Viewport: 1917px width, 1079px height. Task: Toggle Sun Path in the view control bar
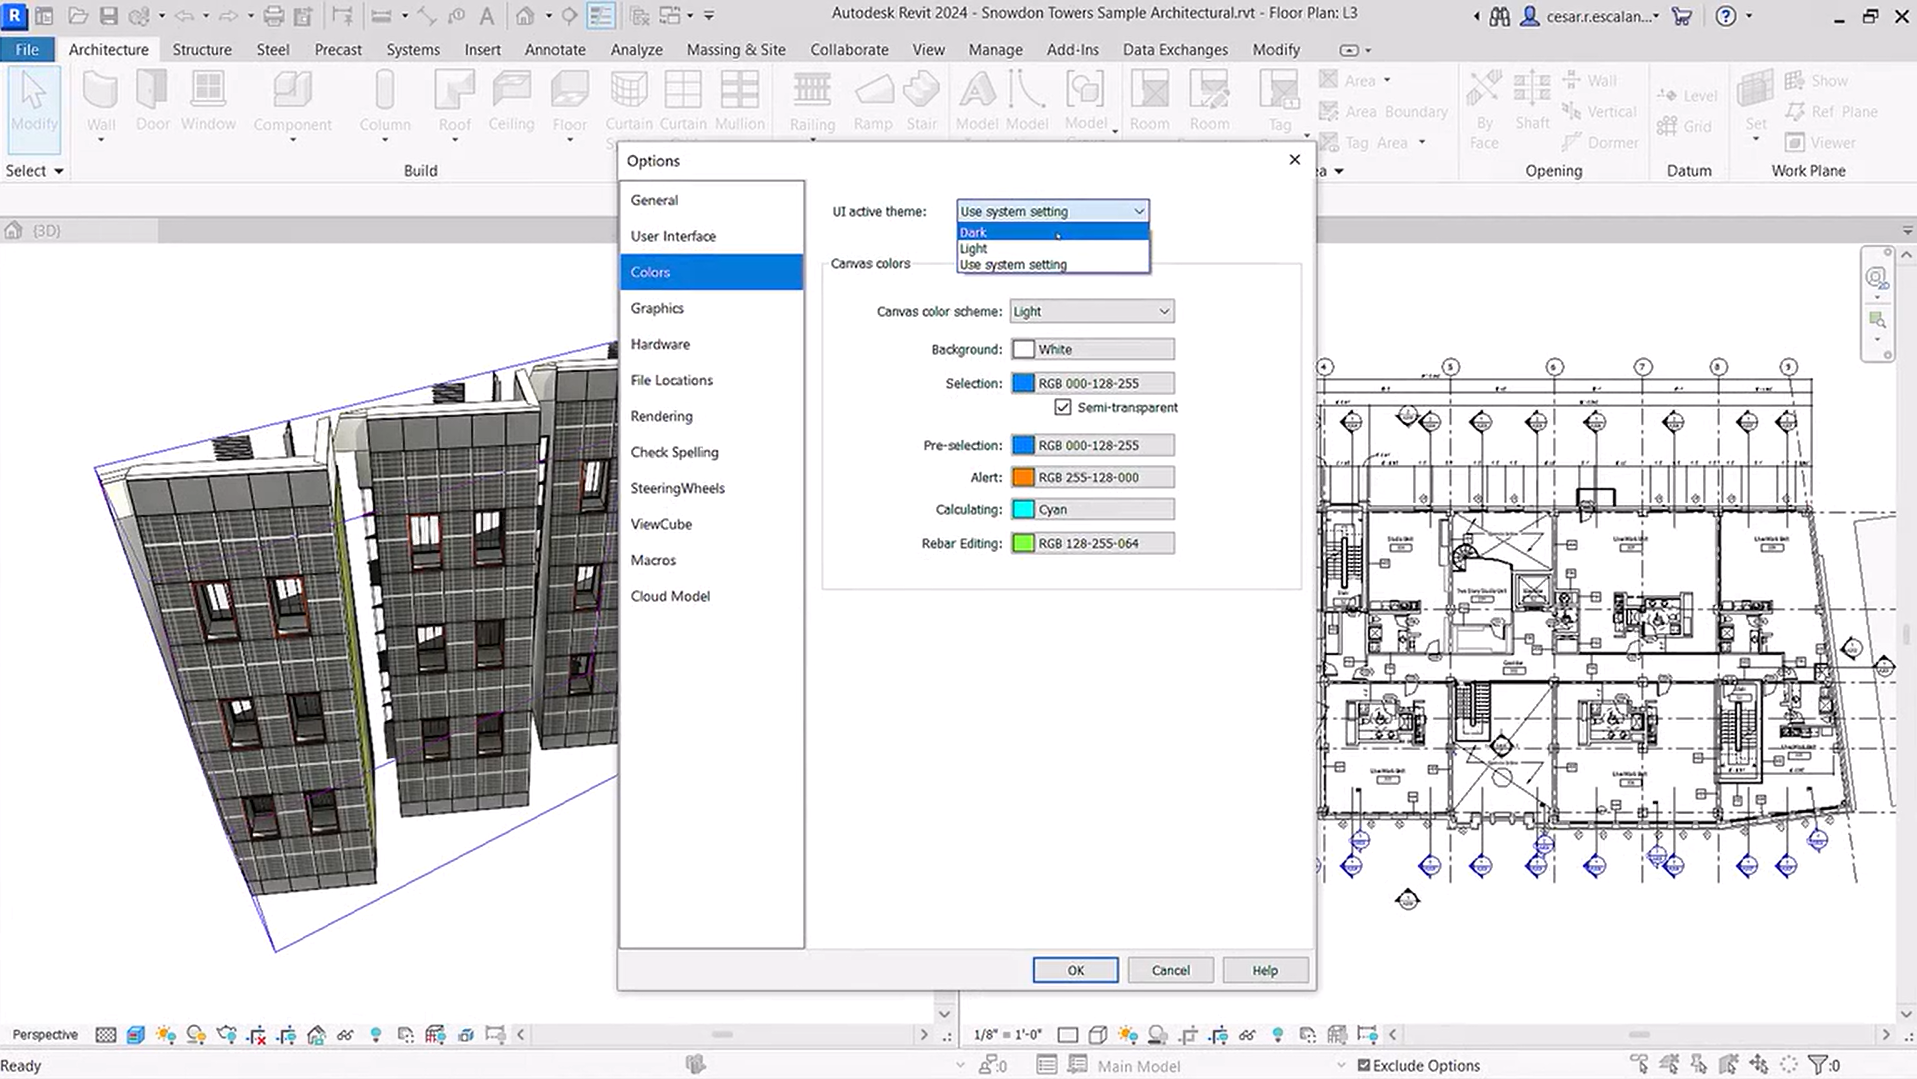pyautogui.click(x=1127, y=1034)
